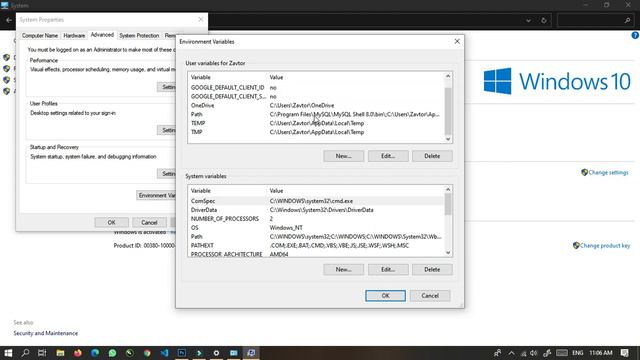This screenshot has width=640, height=360.
Task: Click New under User variables
Action: tap(343, 156)
